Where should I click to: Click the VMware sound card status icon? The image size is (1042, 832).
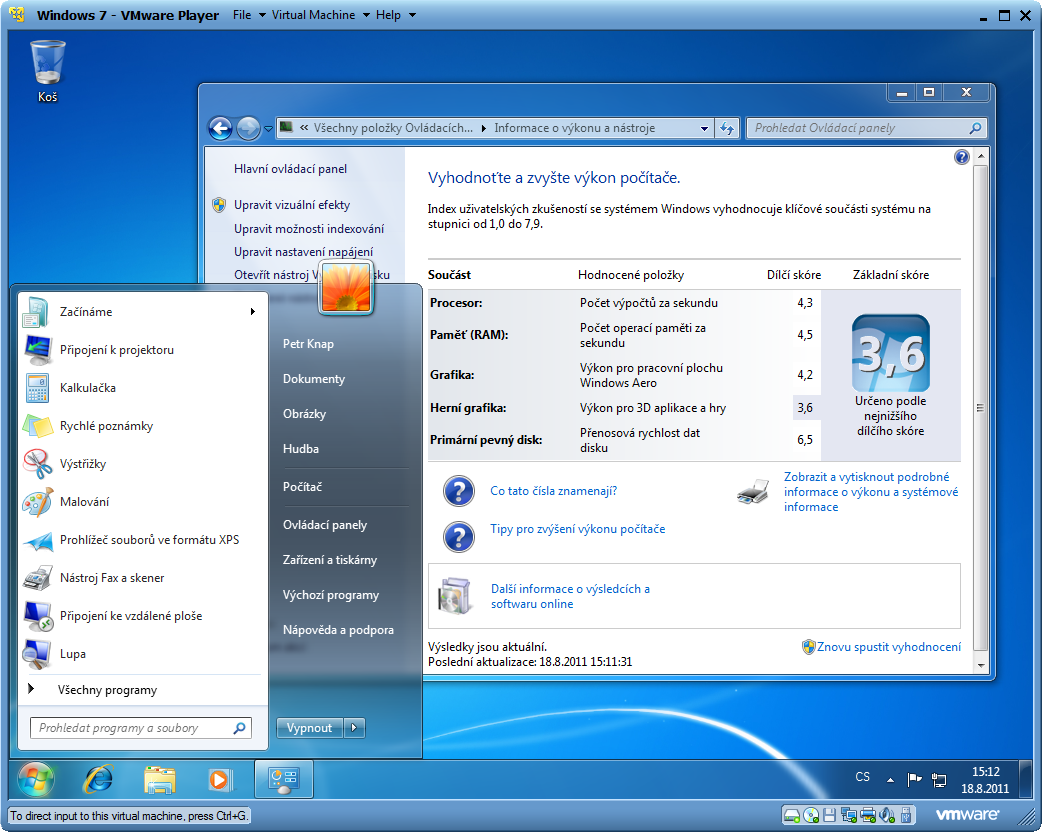click(887, 815)
